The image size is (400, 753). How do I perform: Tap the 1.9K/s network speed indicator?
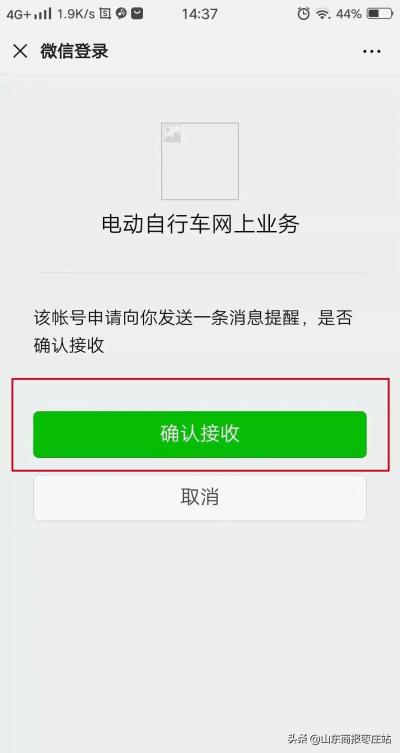[76, 14]
